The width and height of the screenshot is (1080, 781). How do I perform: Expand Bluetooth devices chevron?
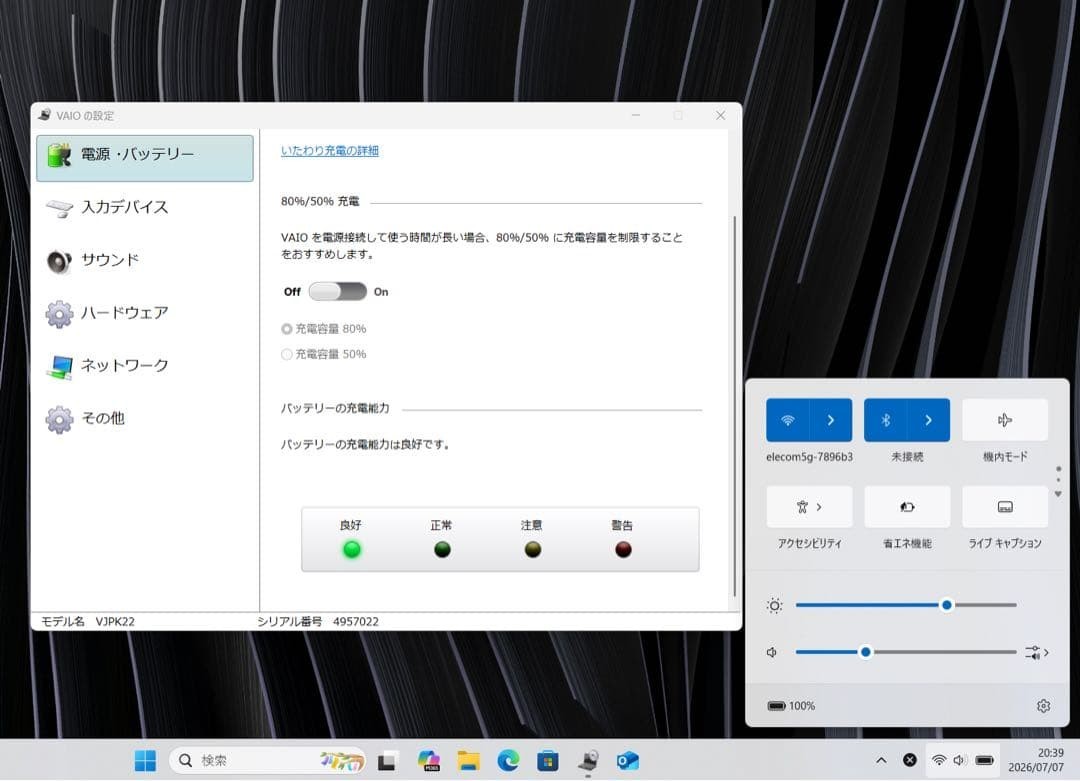(928, 420)
